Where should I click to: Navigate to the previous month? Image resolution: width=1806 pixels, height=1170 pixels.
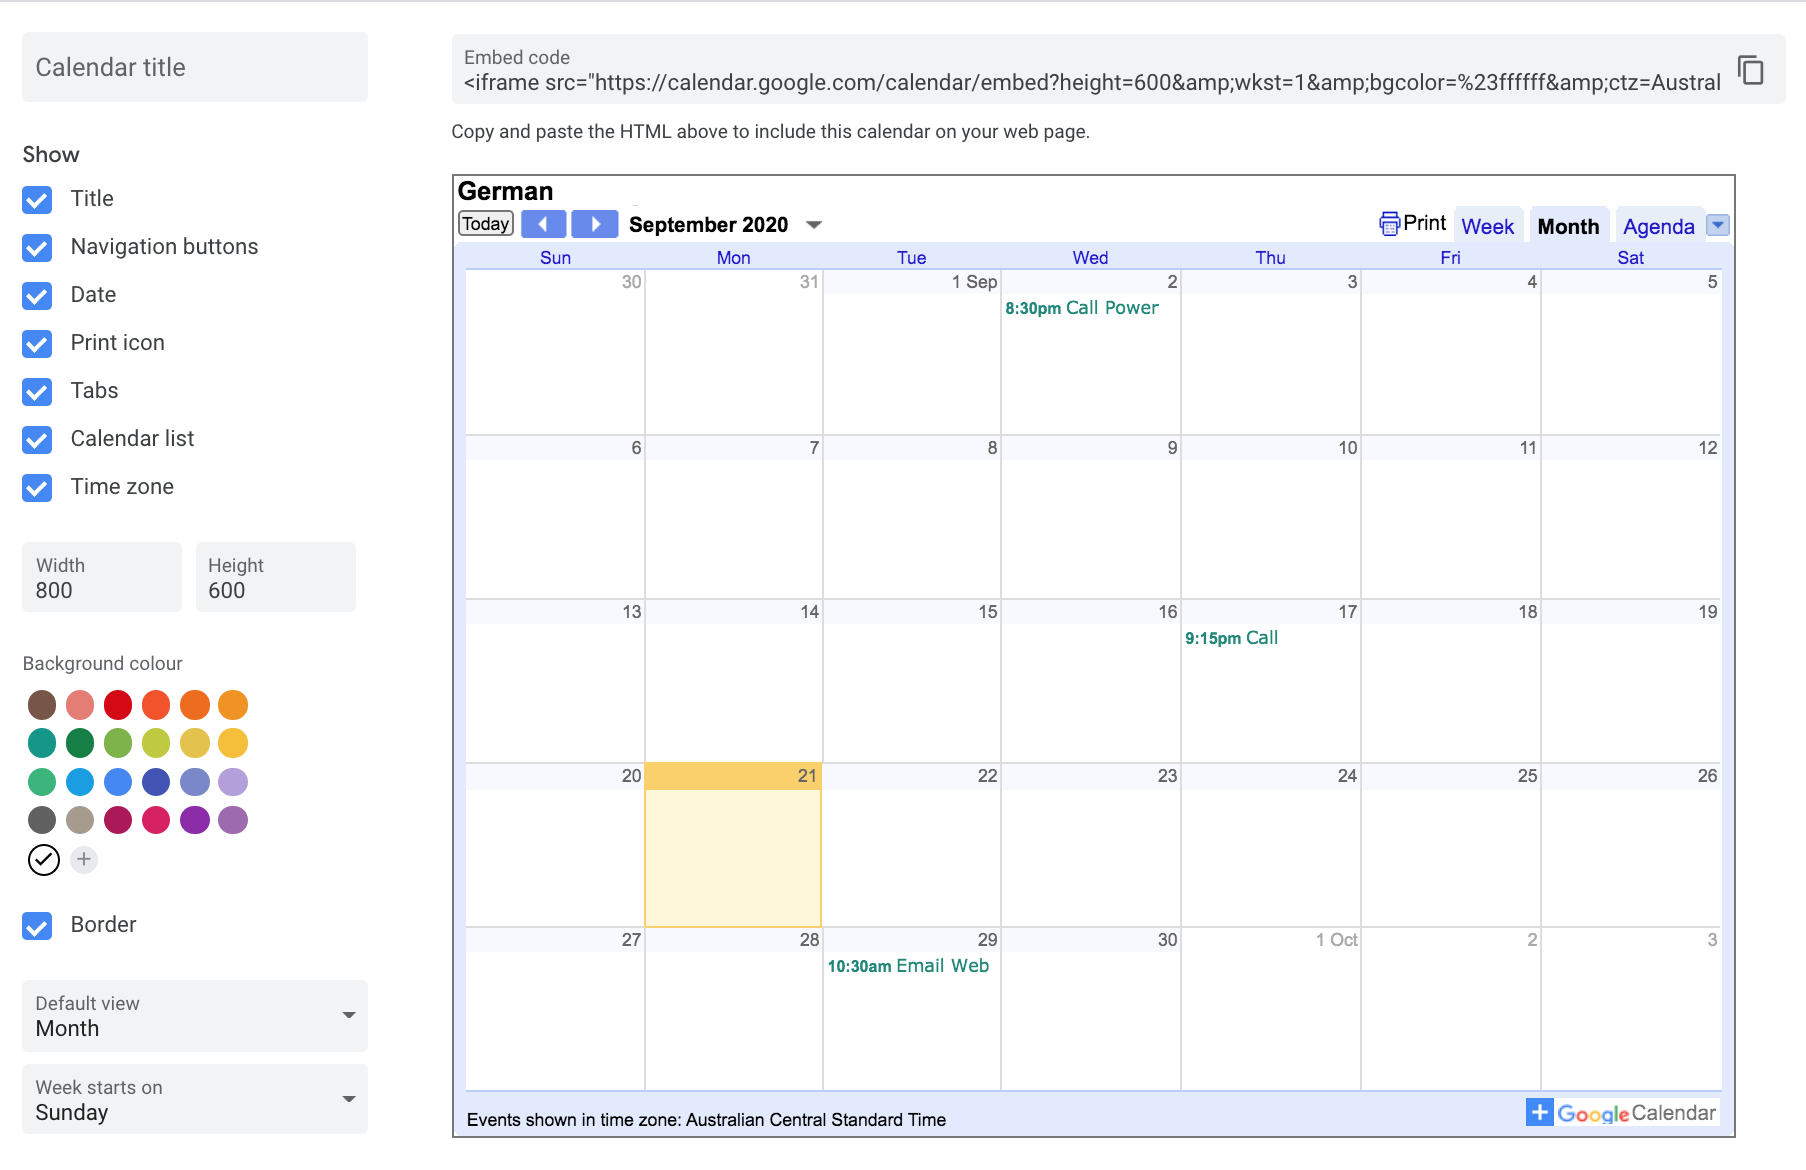pyautogui.click(x=543, y=223)
